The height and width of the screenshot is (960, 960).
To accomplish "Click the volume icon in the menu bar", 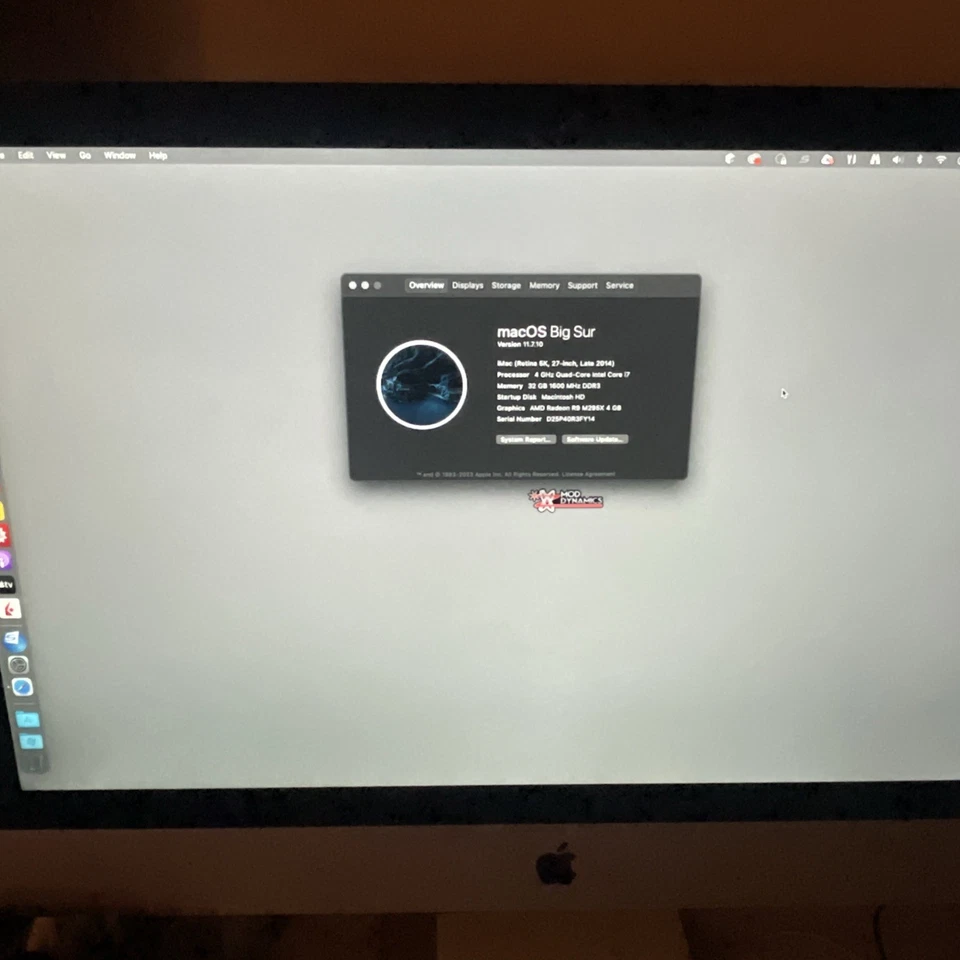I will pos(897,160).
